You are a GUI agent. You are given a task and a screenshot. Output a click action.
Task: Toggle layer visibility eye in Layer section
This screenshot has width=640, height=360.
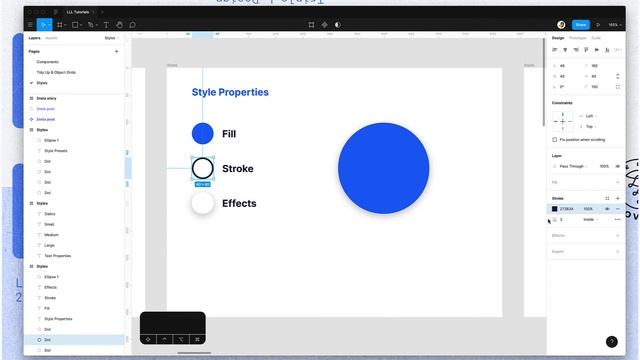point(618,166)
